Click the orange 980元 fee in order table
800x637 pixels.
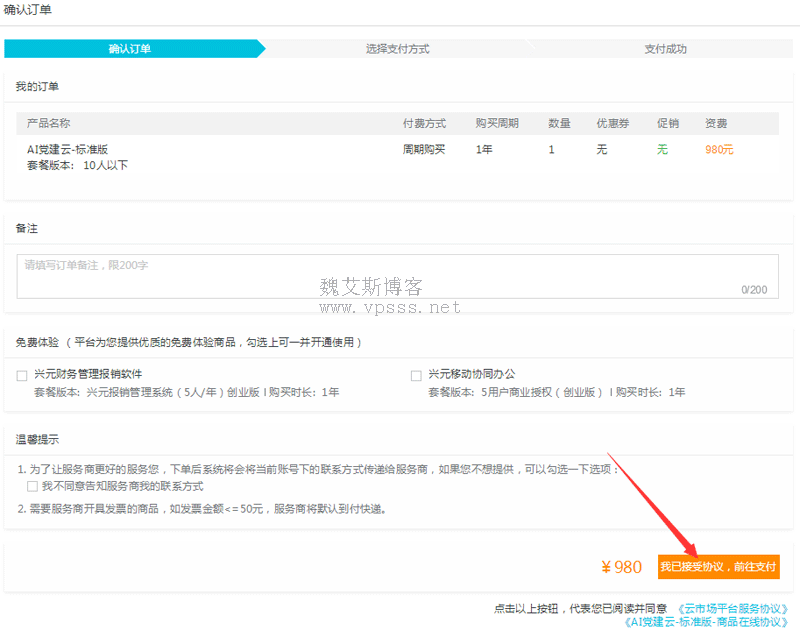[x=718, y=149]
